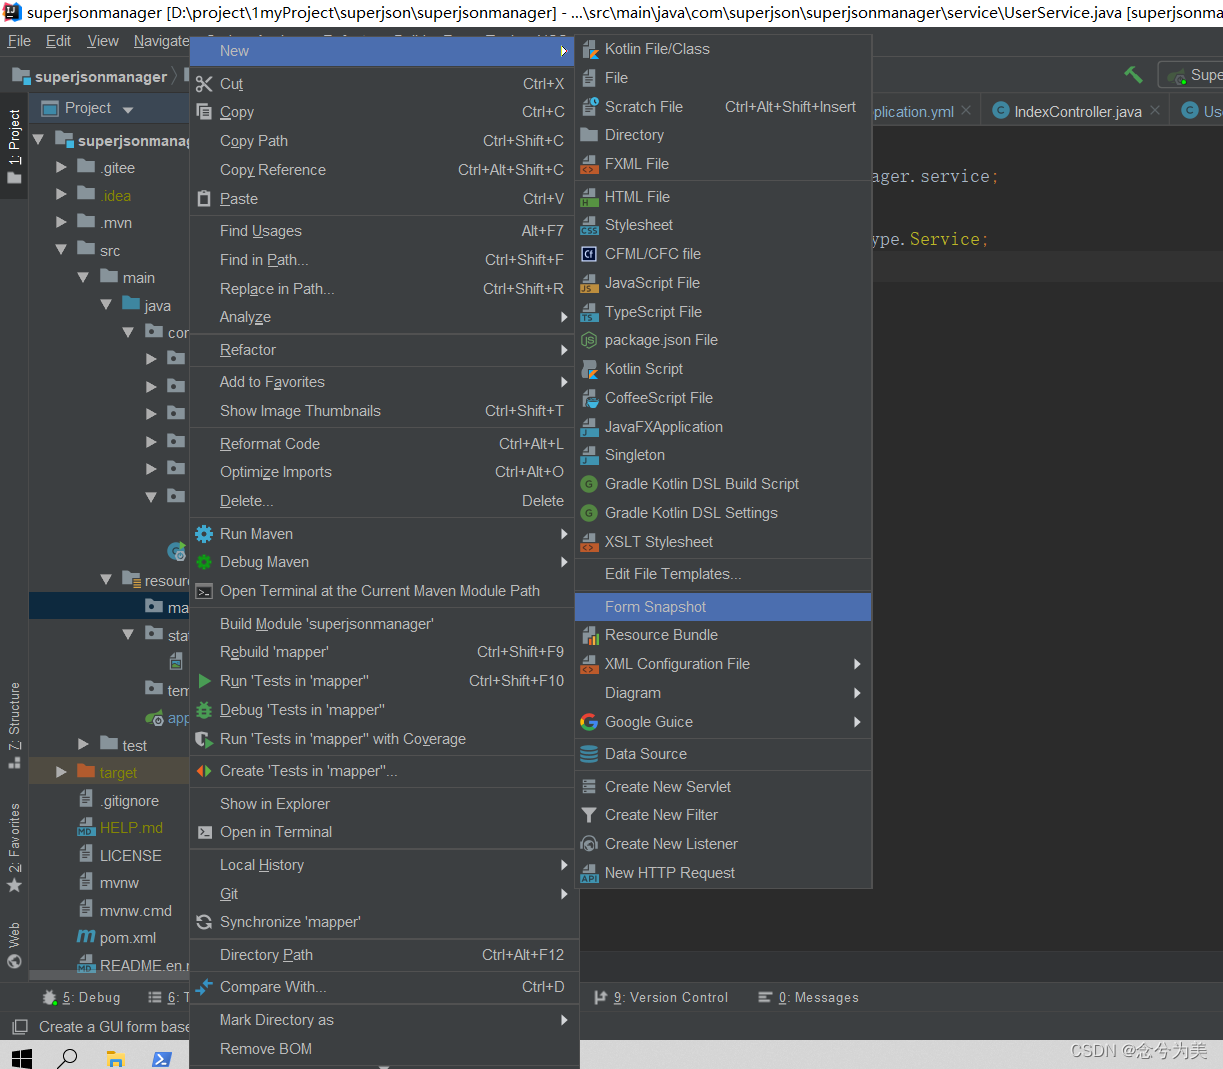The height and width of the screenshot is (1069, 1223).
Task: Click the Run with Coverage shield icon
Action: [204, 739]
